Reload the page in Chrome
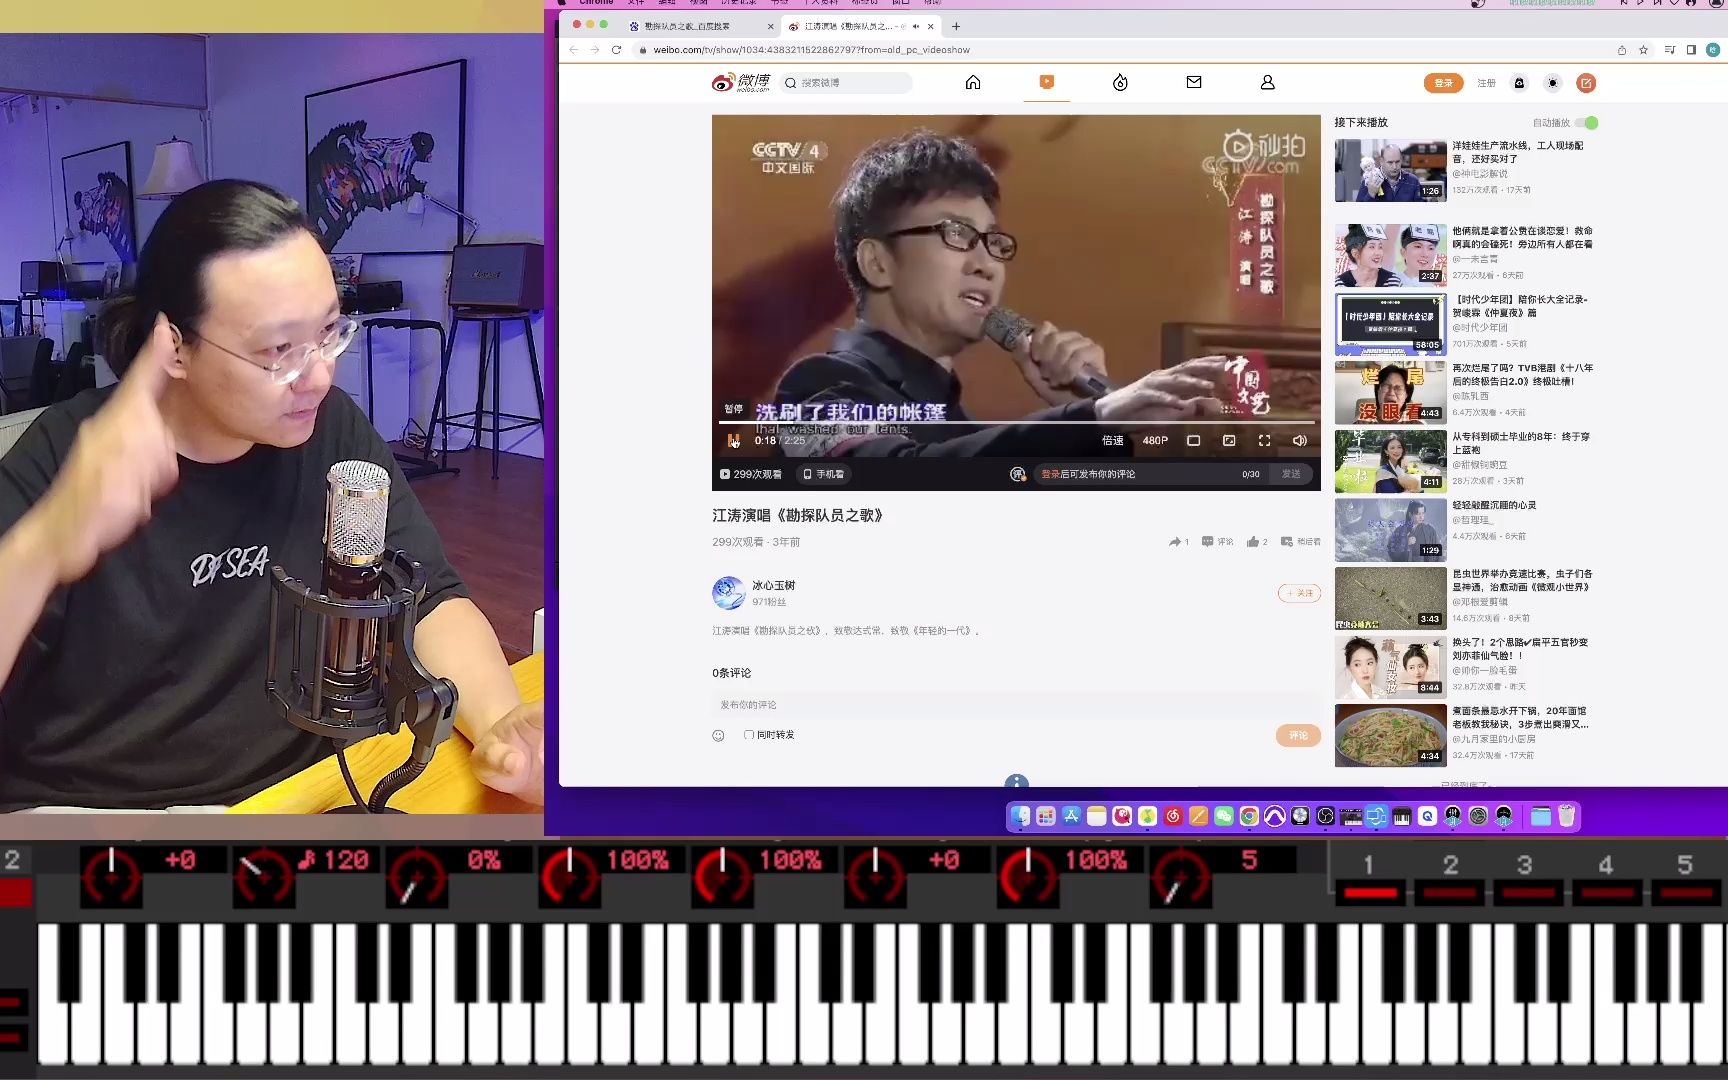Image resolution: width=1728 pixels, height=1080 pixels. (x=616, y=50)
